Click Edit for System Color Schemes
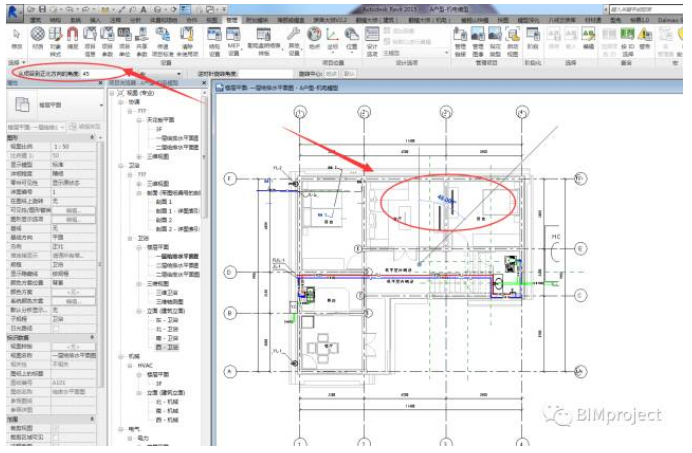Viewport: 692px width, 453px height. (x=73, y=301)
